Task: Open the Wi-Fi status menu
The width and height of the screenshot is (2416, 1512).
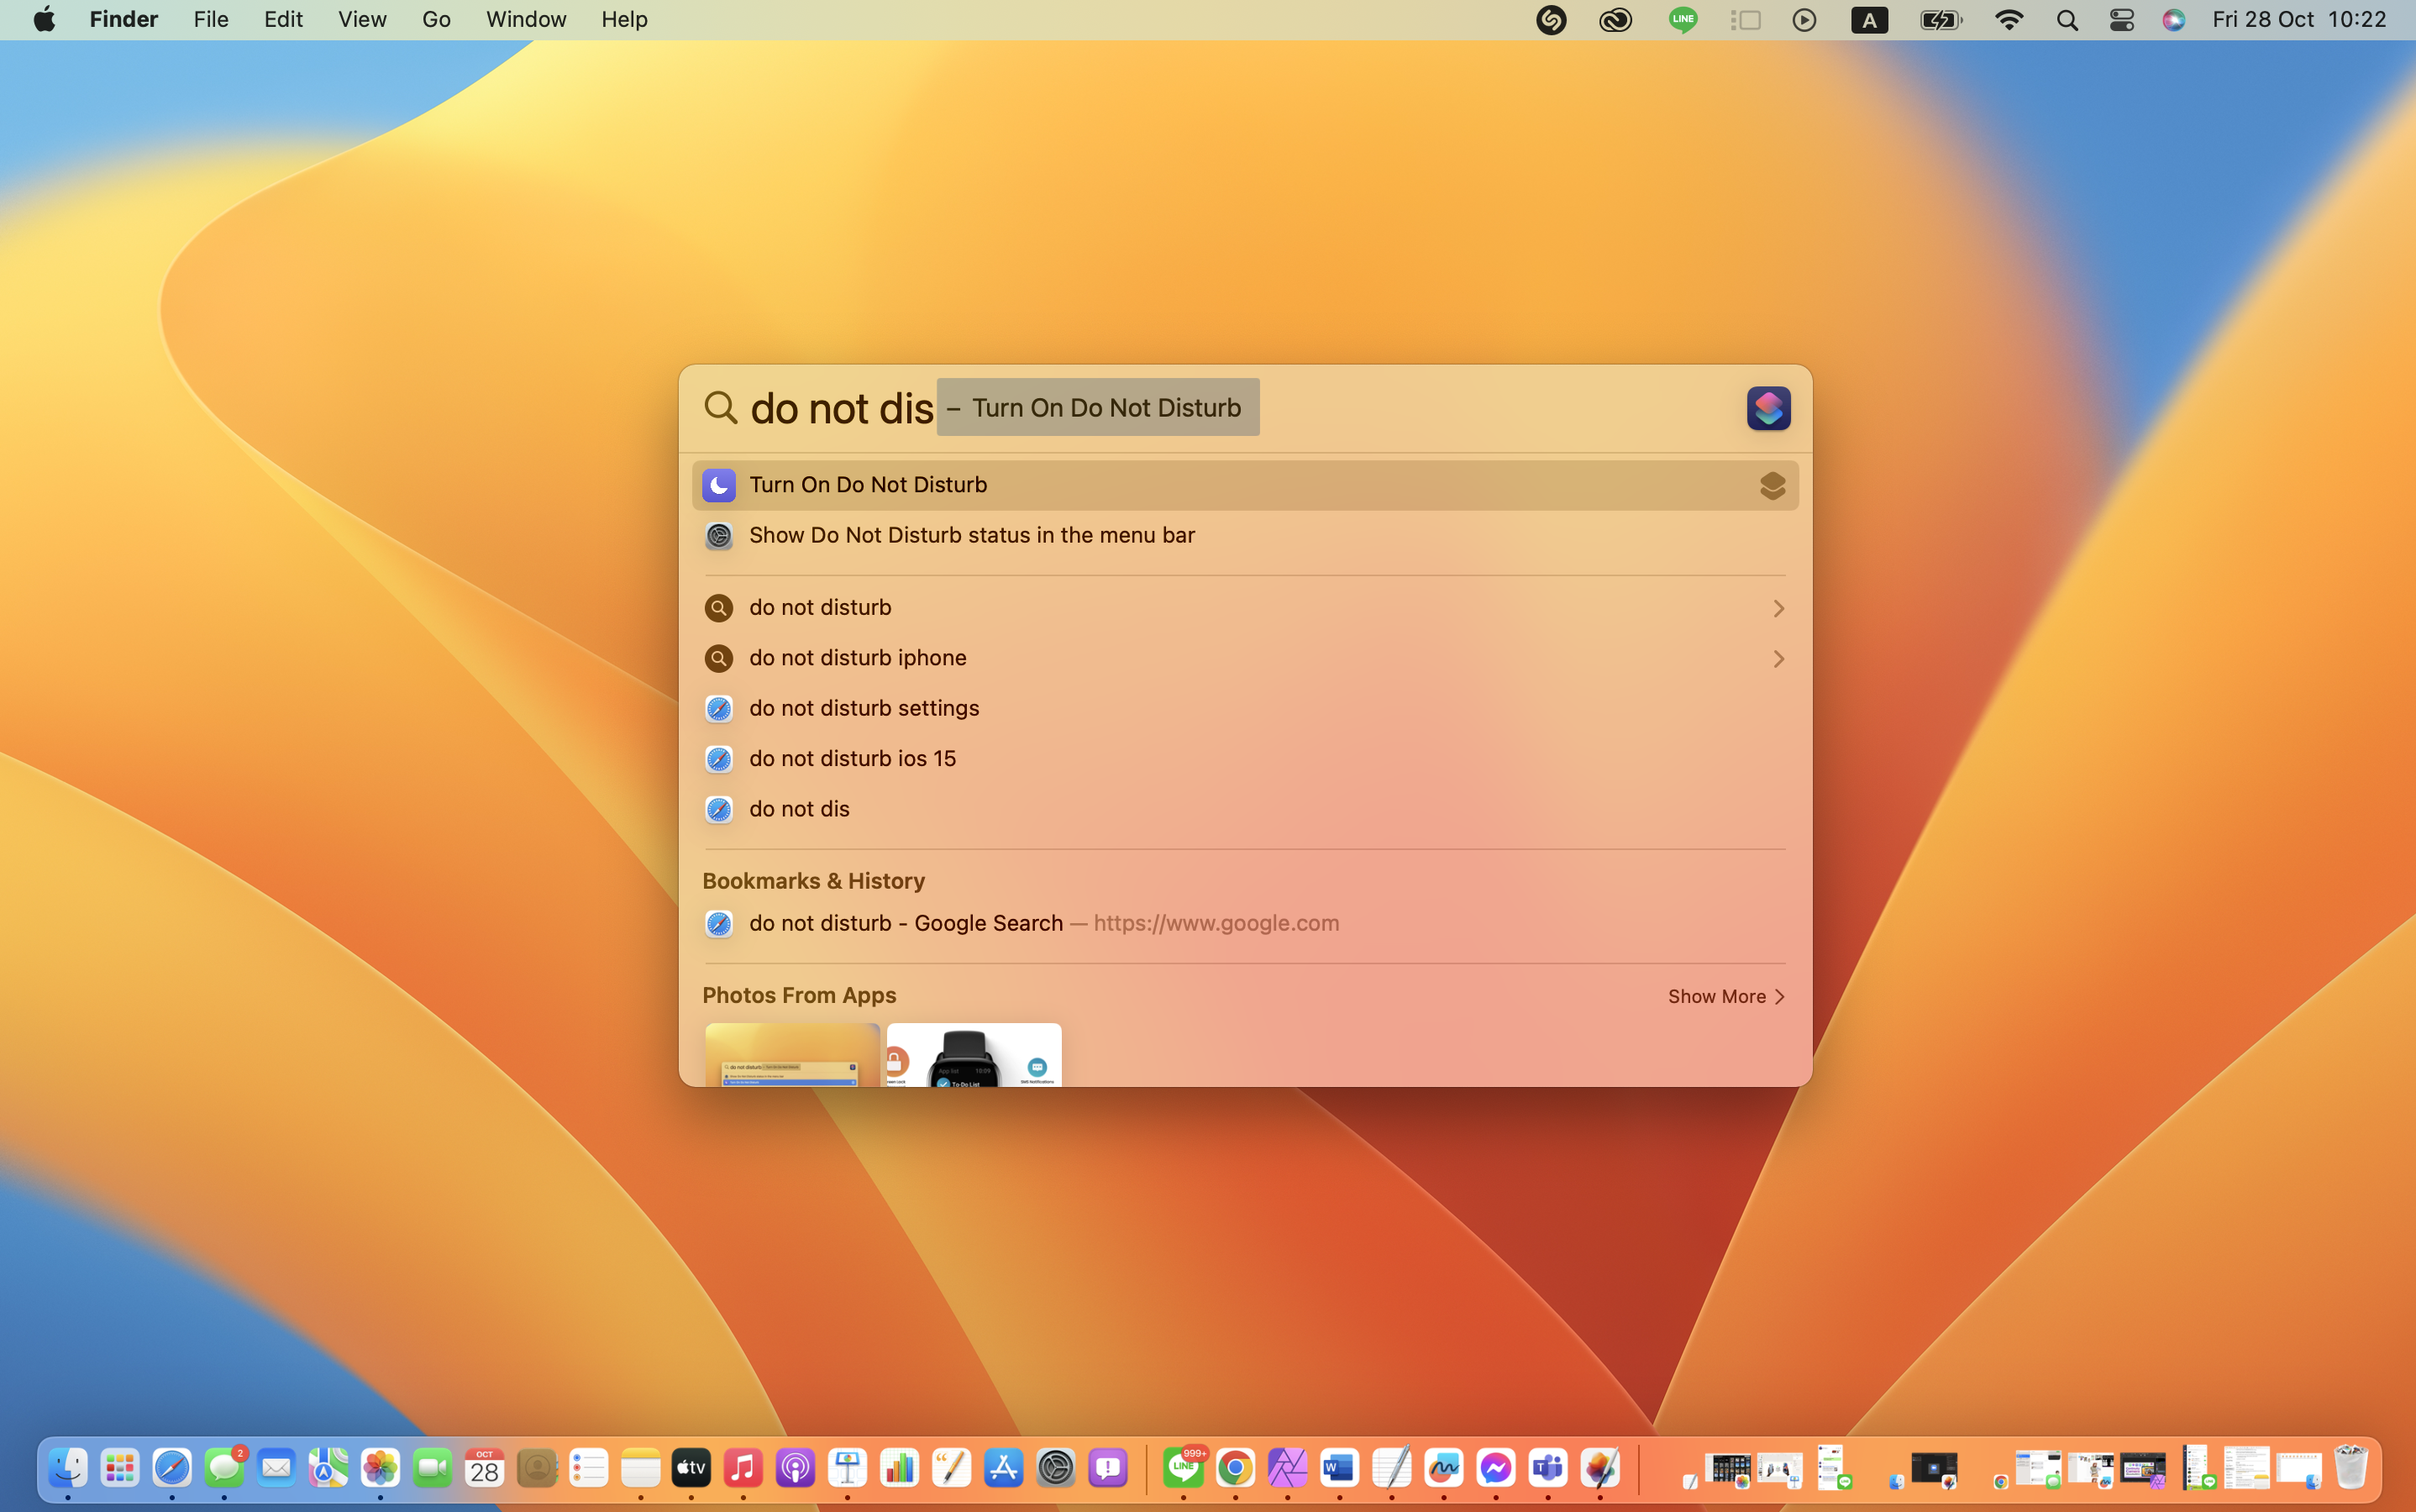Action: [x=2008, y=20]
